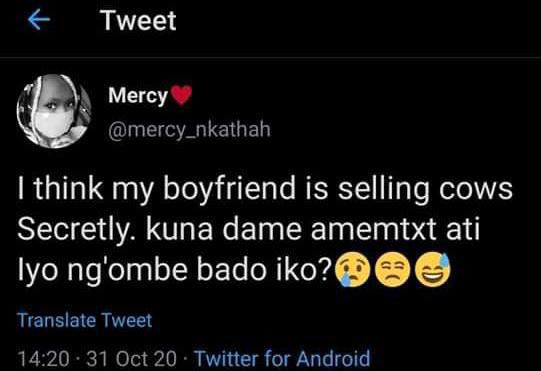Open the Twitter for Android source link
The width and height of the screenshot is (541, 371).
point(282,358)
